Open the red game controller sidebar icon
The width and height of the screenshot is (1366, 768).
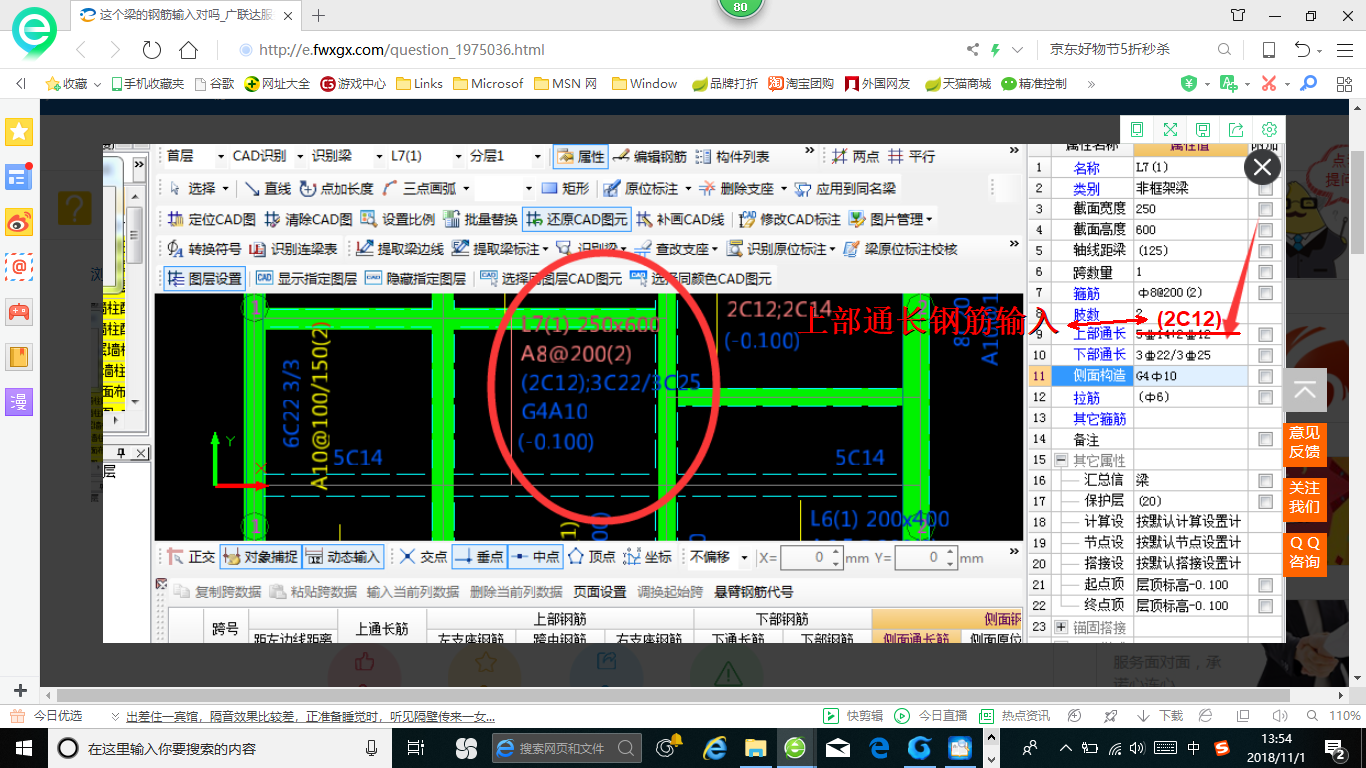pos(19,312)
